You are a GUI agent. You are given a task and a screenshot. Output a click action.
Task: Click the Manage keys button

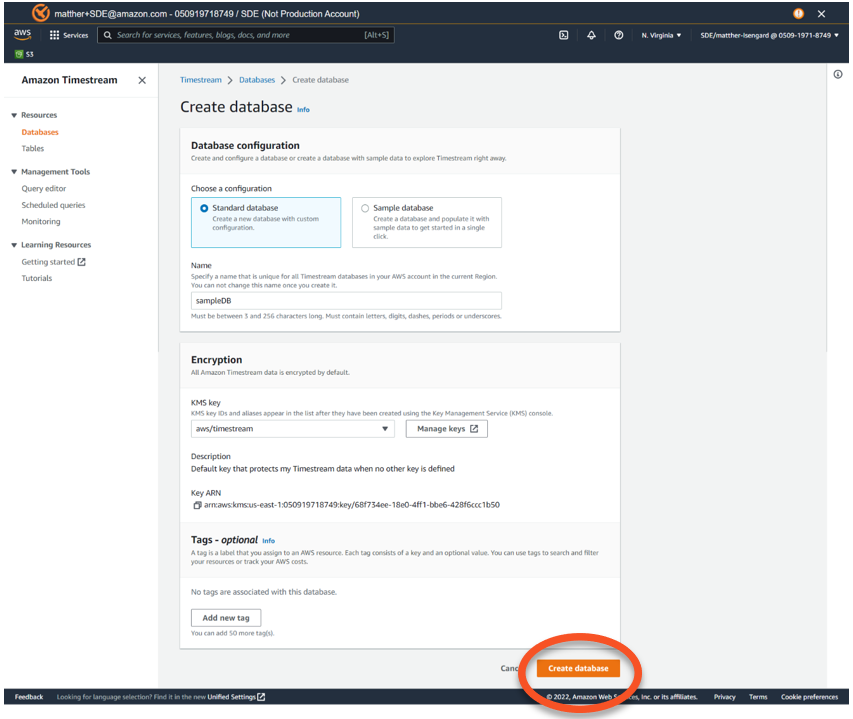[x=447, y=429]
